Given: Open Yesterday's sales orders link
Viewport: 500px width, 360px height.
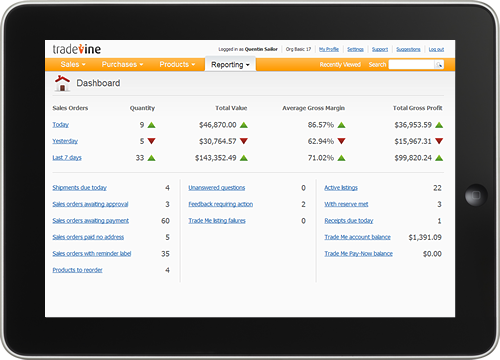Looking at the screenshot, I should coord(65,141).
